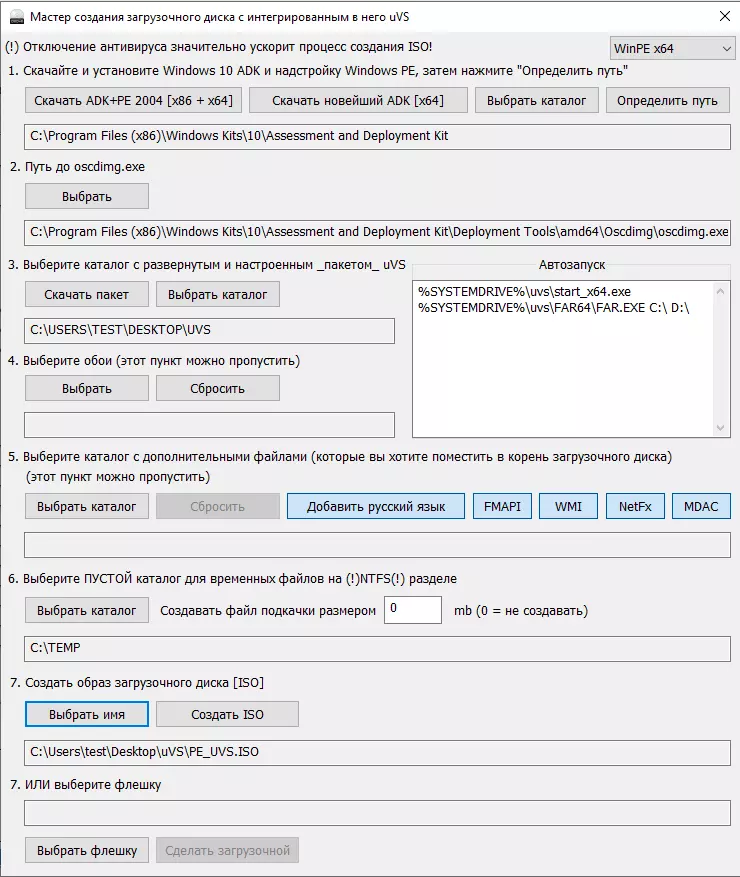The image size is (740, 877).
Task: Click Создать ISO button
Action: pos(227,714)
